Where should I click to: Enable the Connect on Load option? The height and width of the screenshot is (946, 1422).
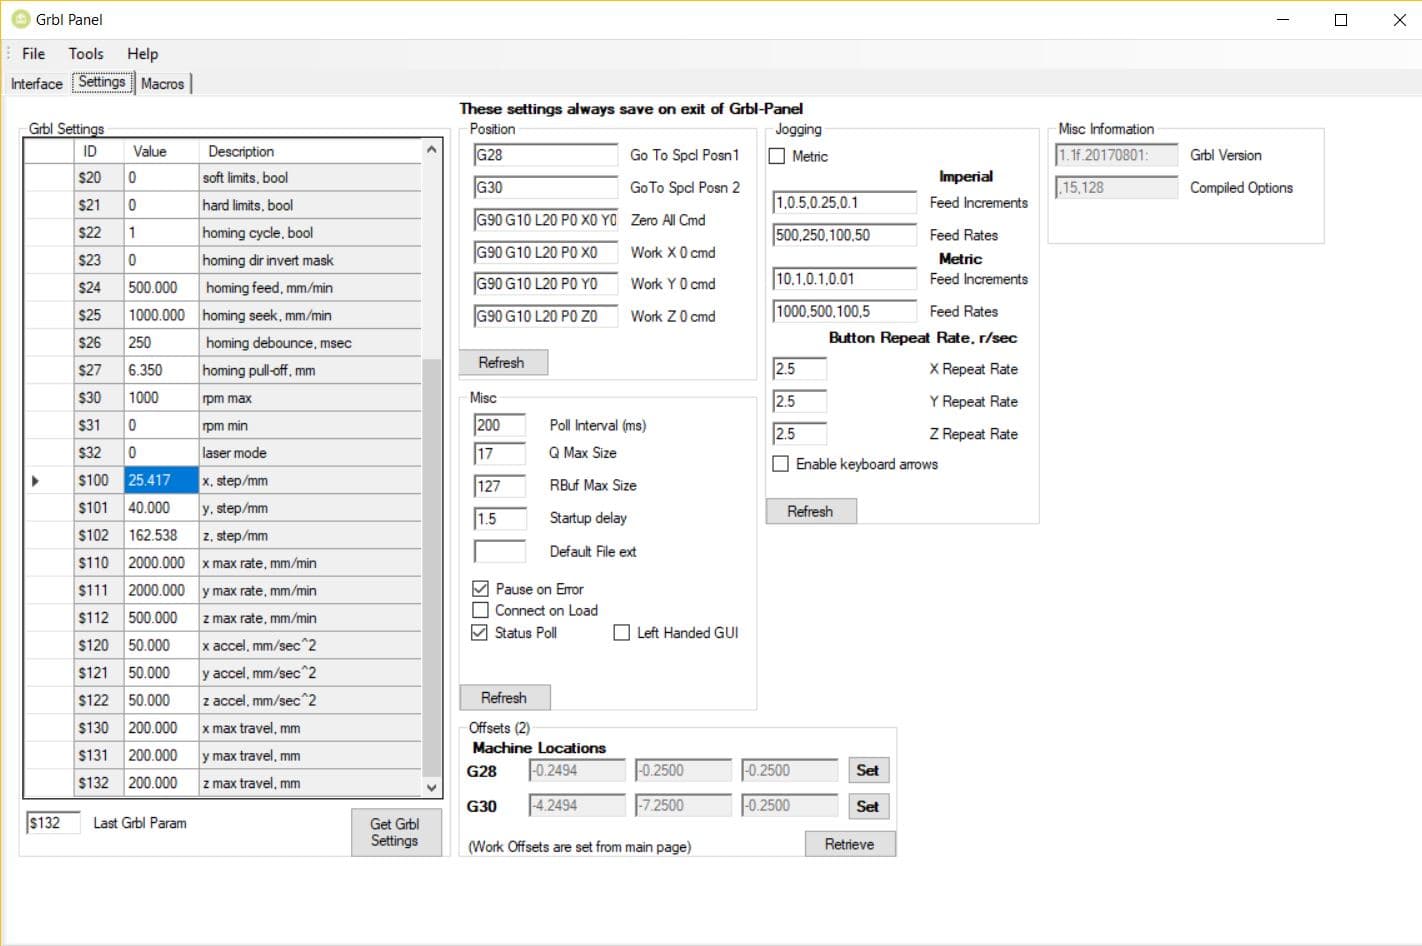tap(480, 610)
